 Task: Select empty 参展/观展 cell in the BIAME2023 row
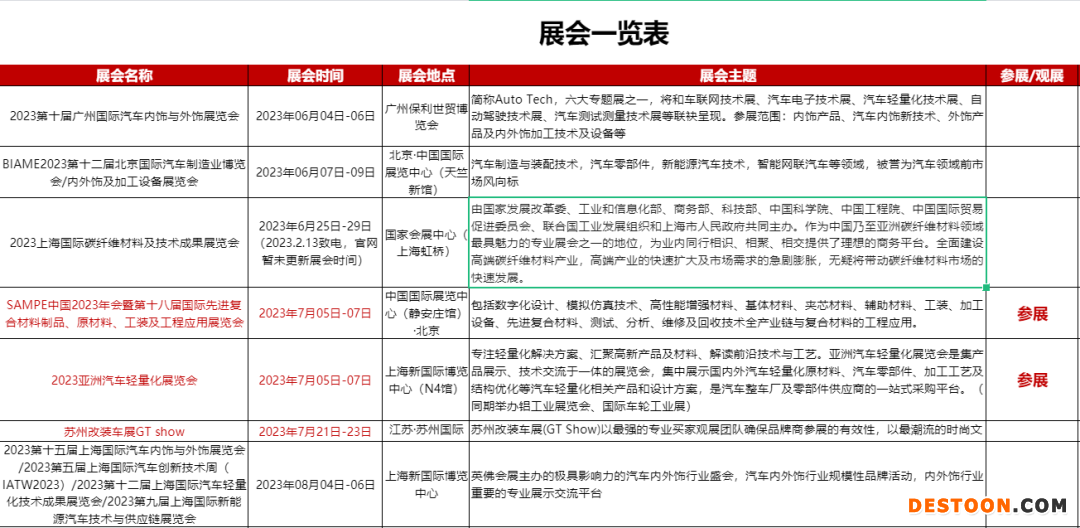[1032, 172]
